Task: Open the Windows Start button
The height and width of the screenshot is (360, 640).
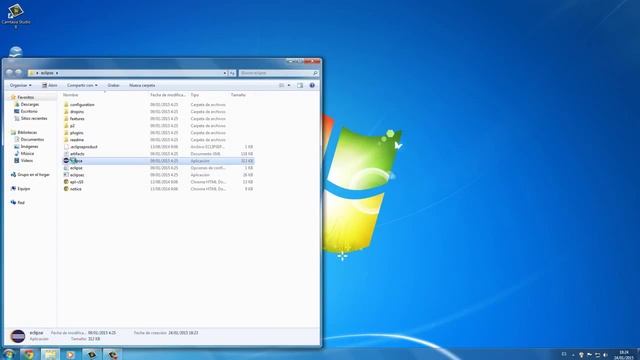Action: coord(9,354)
